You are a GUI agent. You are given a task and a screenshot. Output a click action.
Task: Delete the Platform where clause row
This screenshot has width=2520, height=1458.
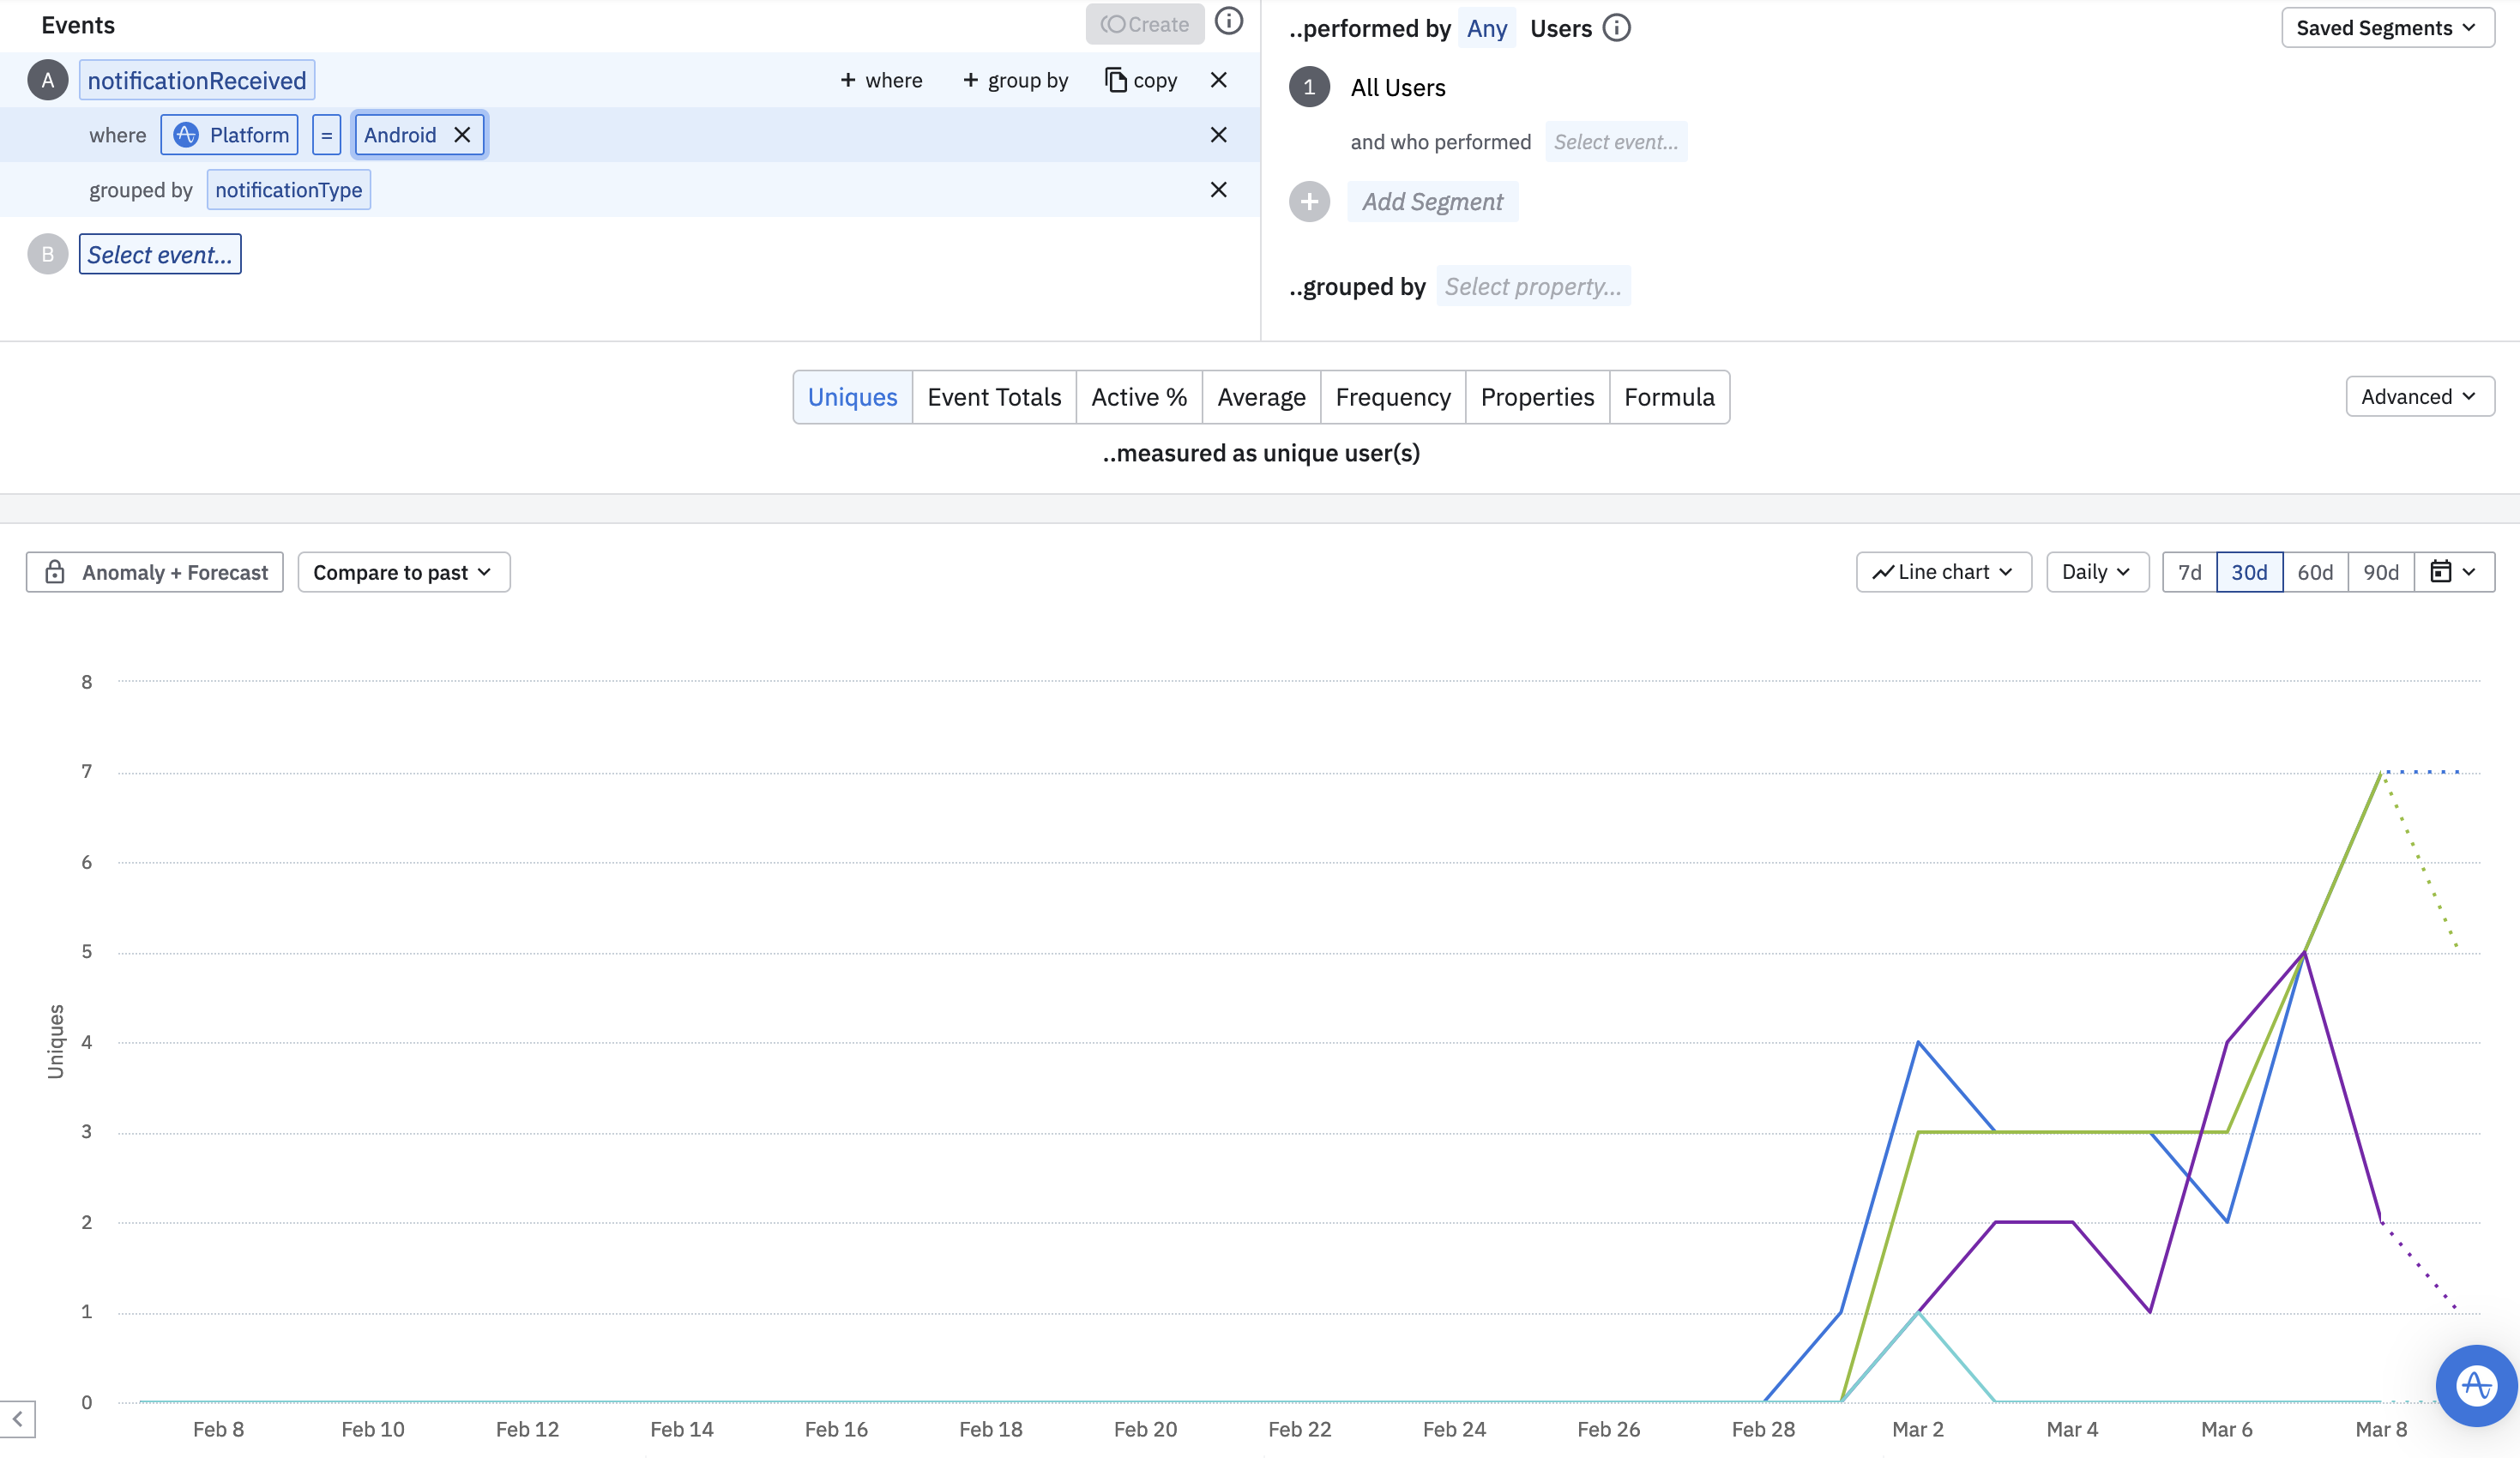(x=1218, y=135)
